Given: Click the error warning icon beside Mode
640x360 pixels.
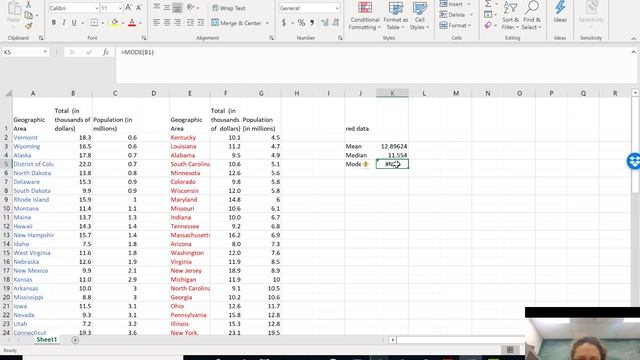Looking at the screenshot, I should [x=366, y=164].
